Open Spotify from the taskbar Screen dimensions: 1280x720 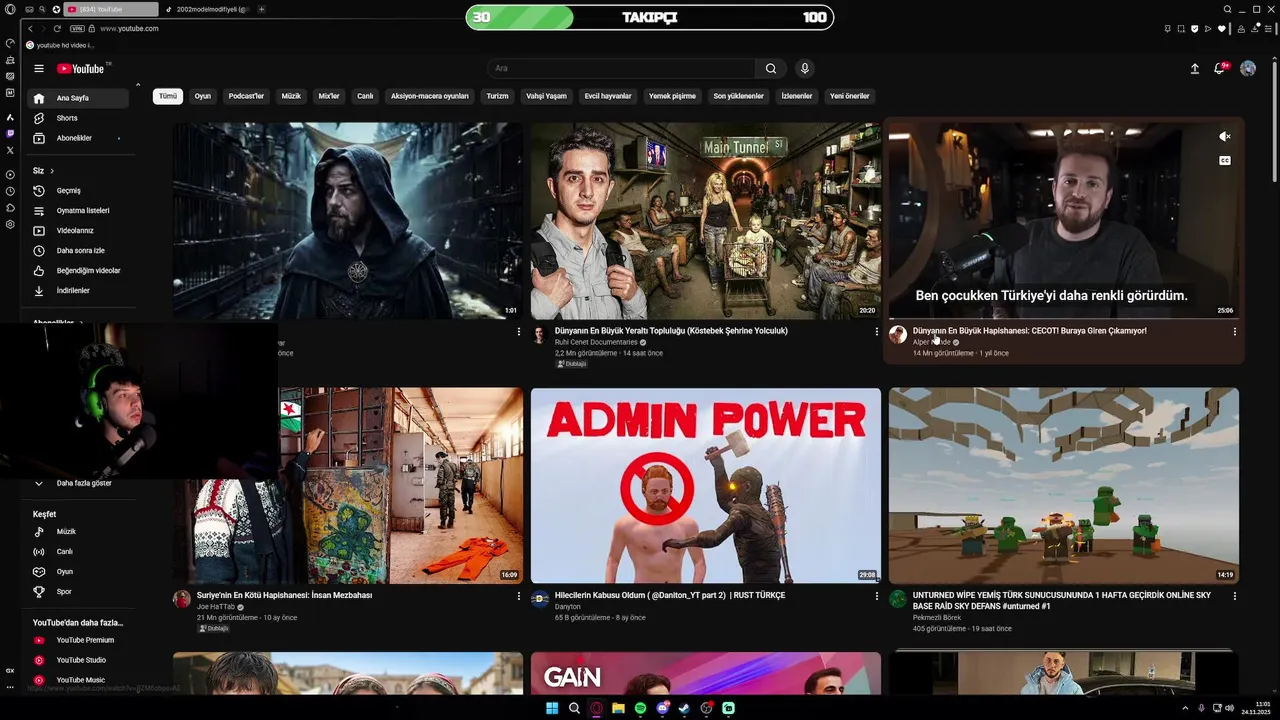click(640, 708)
